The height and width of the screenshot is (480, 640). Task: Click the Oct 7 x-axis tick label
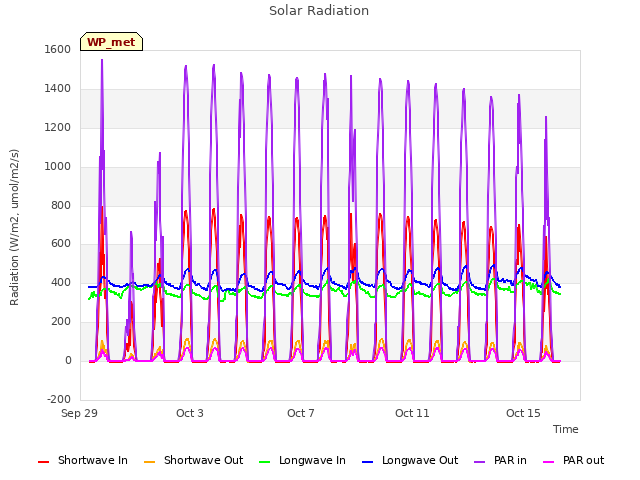301,413
